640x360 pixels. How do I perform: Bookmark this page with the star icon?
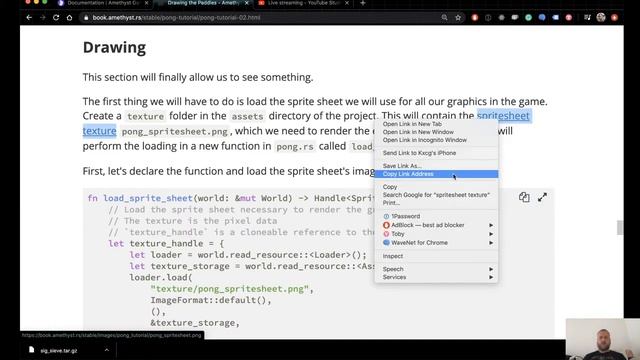458,18
